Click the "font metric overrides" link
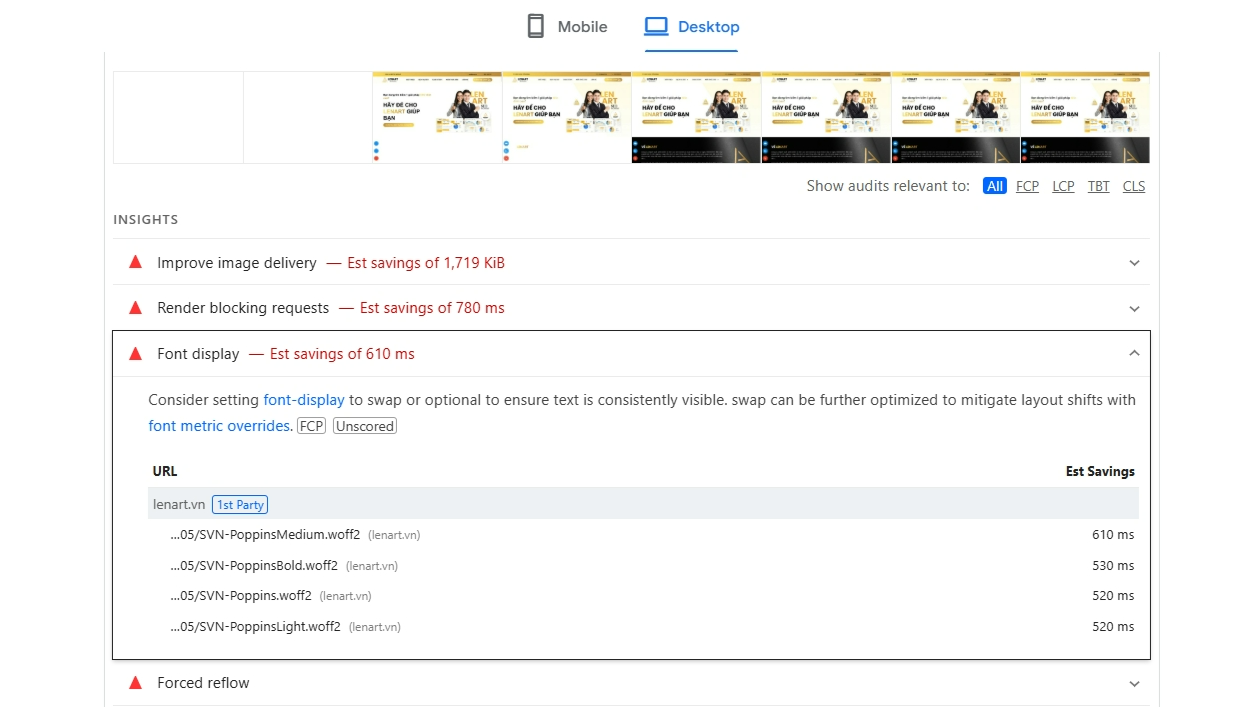Viewport: 1256px width, 707px height. (x=219, y=425)
